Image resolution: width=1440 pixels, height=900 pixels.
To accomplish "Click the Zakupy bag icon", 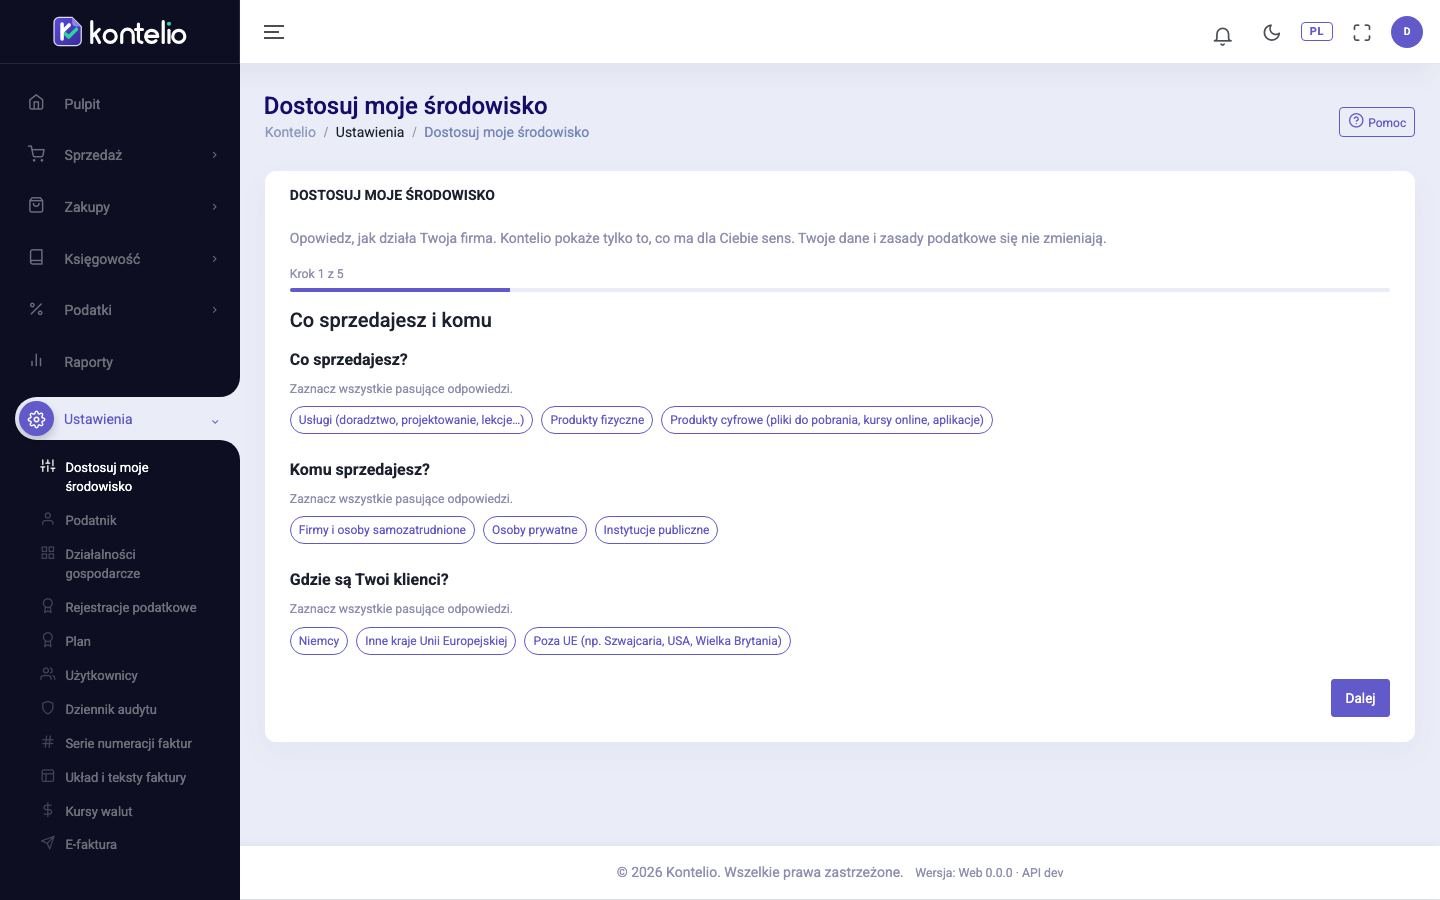I will tap(36, 205).
